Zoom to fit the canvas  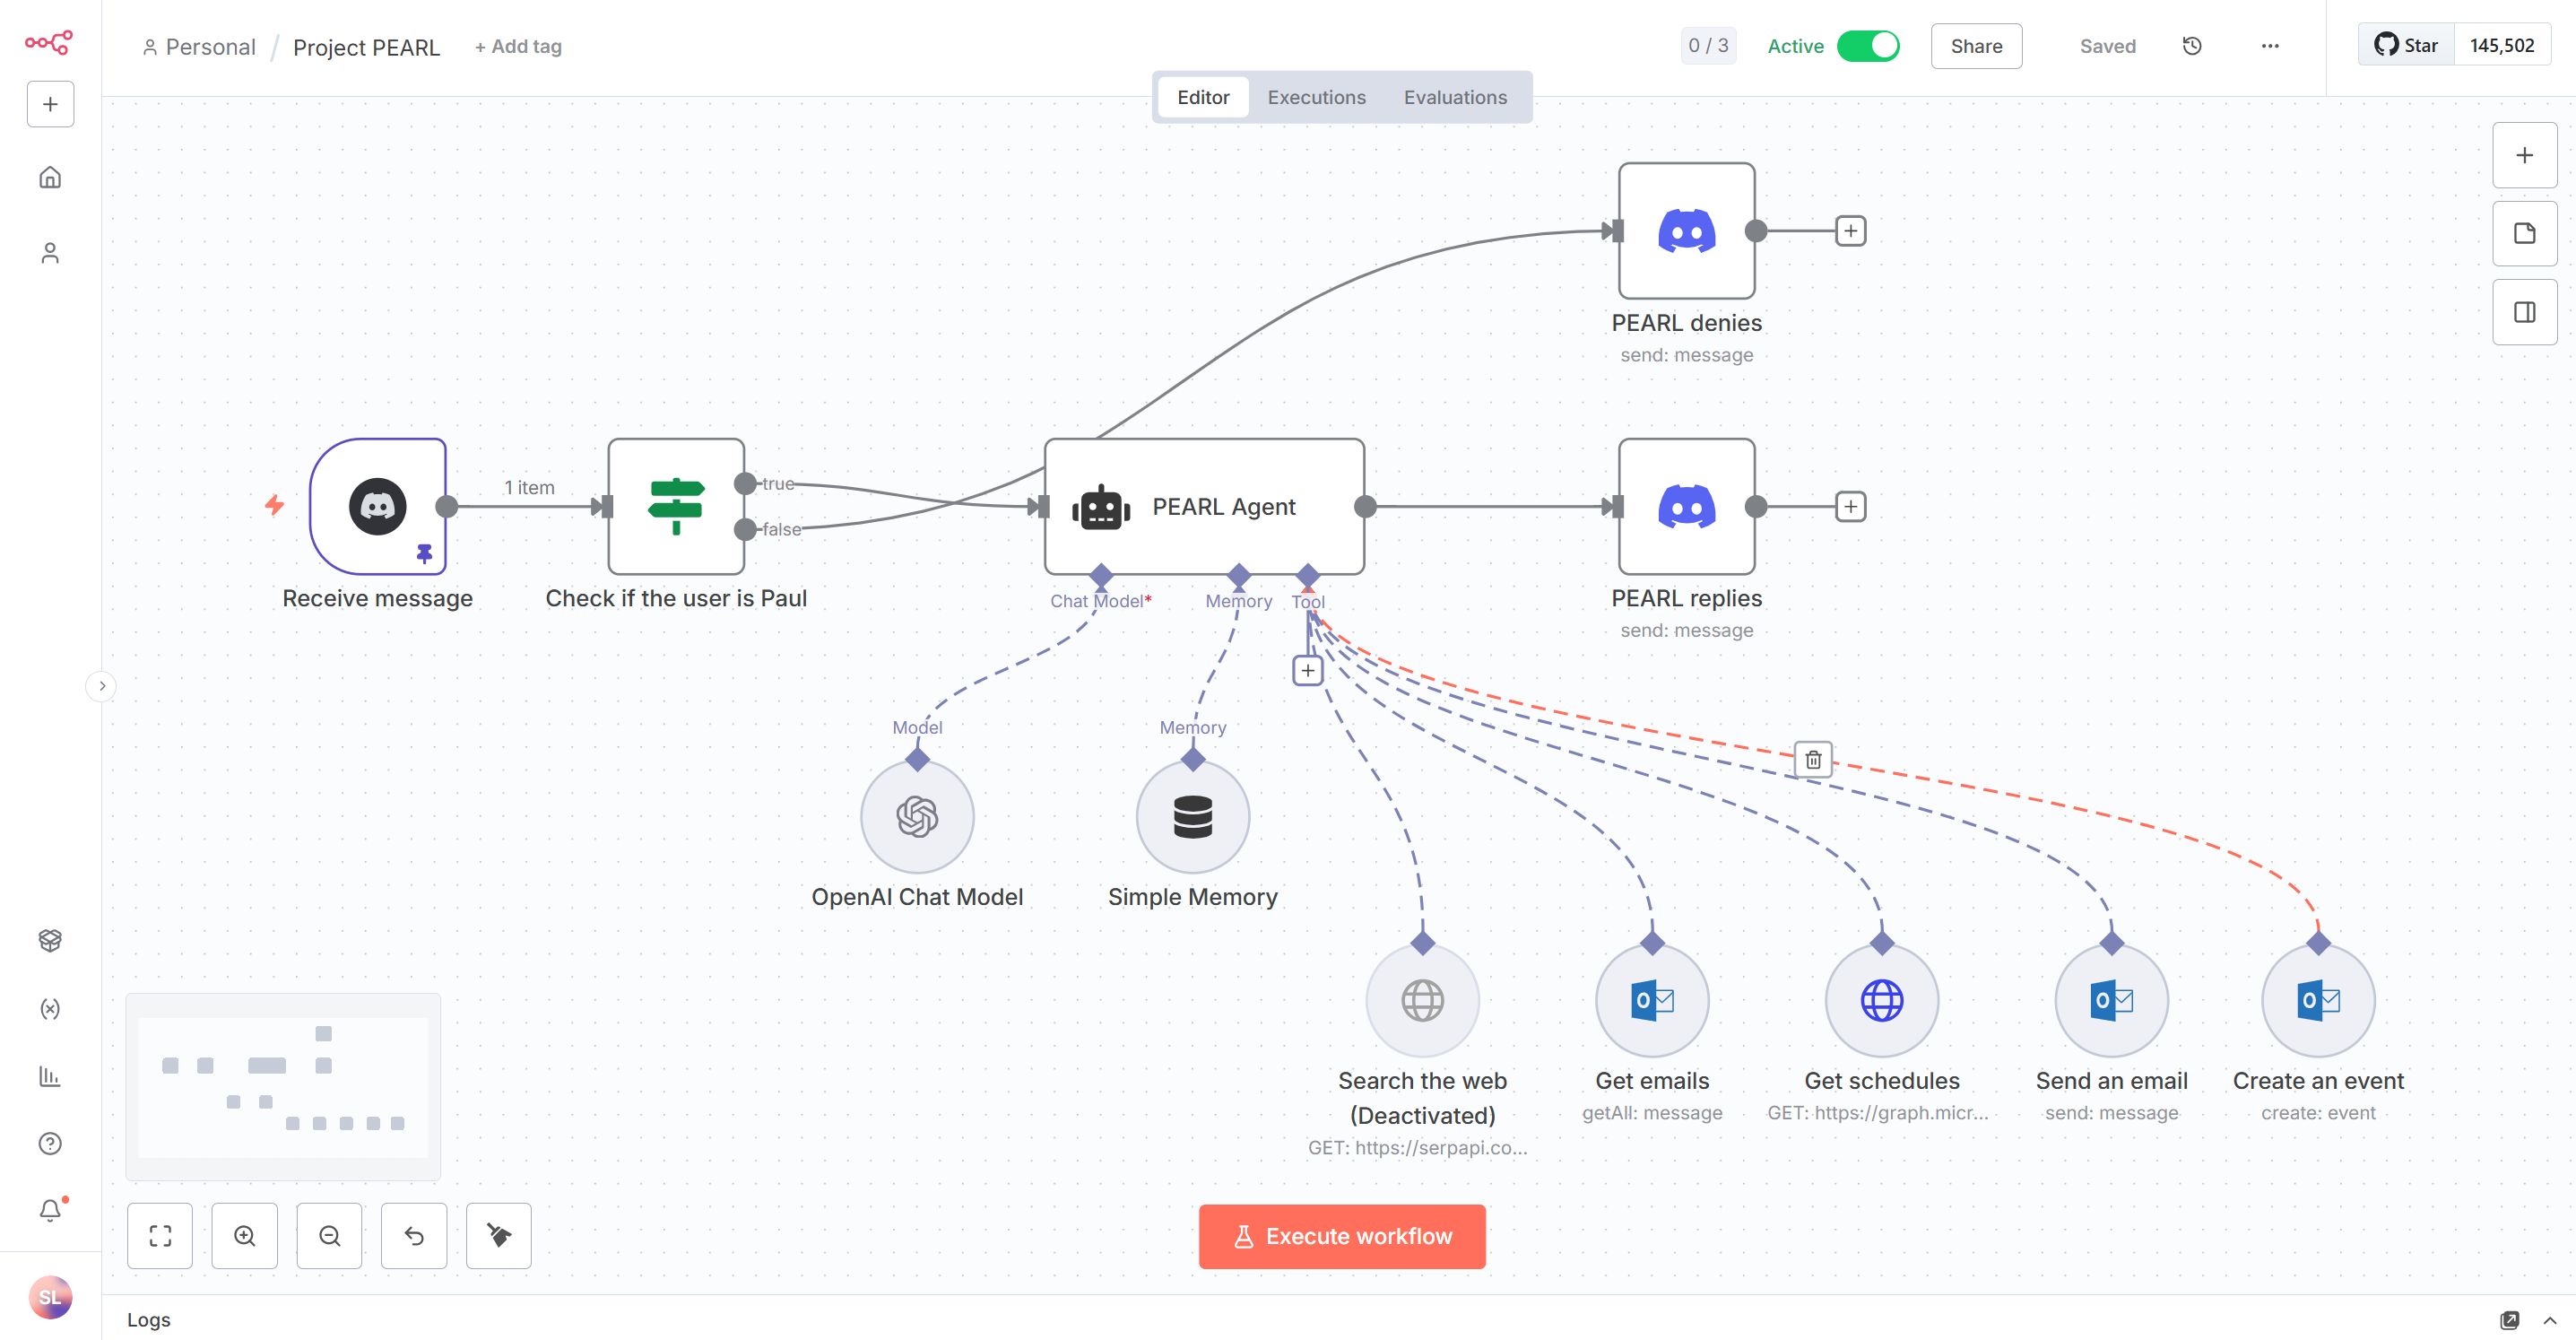(x=160, y=1236)
